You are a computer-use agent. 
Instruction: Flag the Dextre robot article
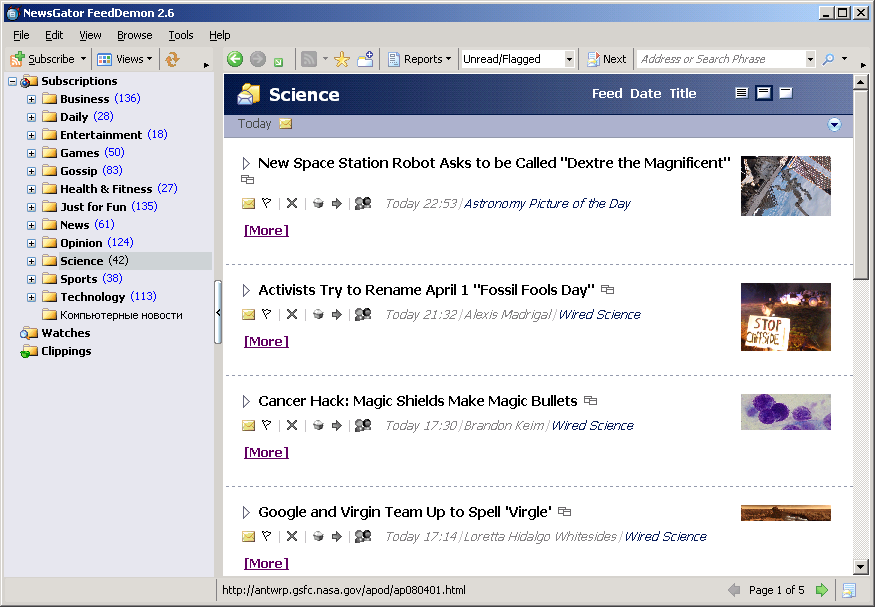point(267,203)
